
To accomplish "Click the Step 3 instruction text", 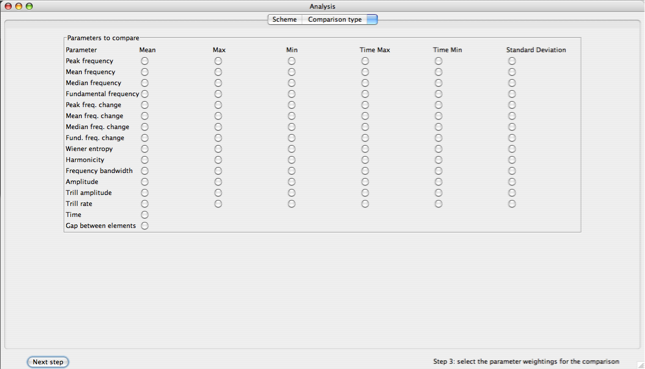I will click(x=526, y=362).
